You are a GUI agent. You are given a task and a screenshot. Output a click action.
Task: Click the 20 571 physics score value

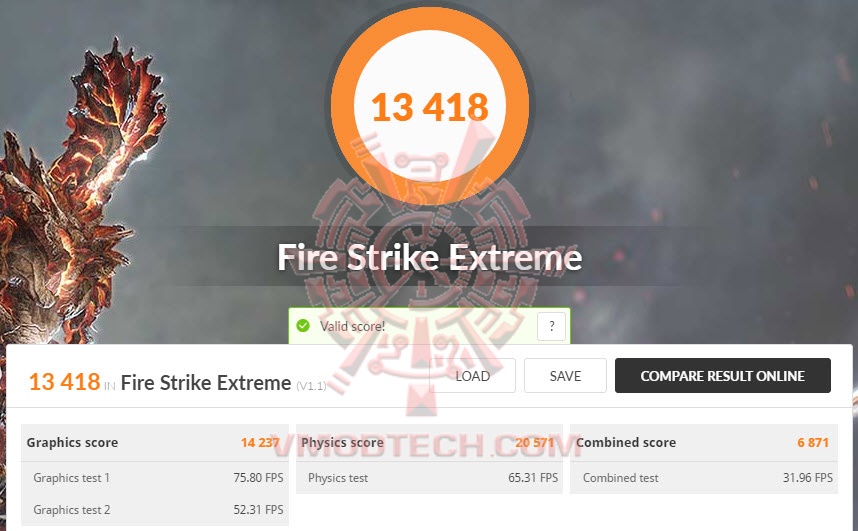(x=535, y=442)
